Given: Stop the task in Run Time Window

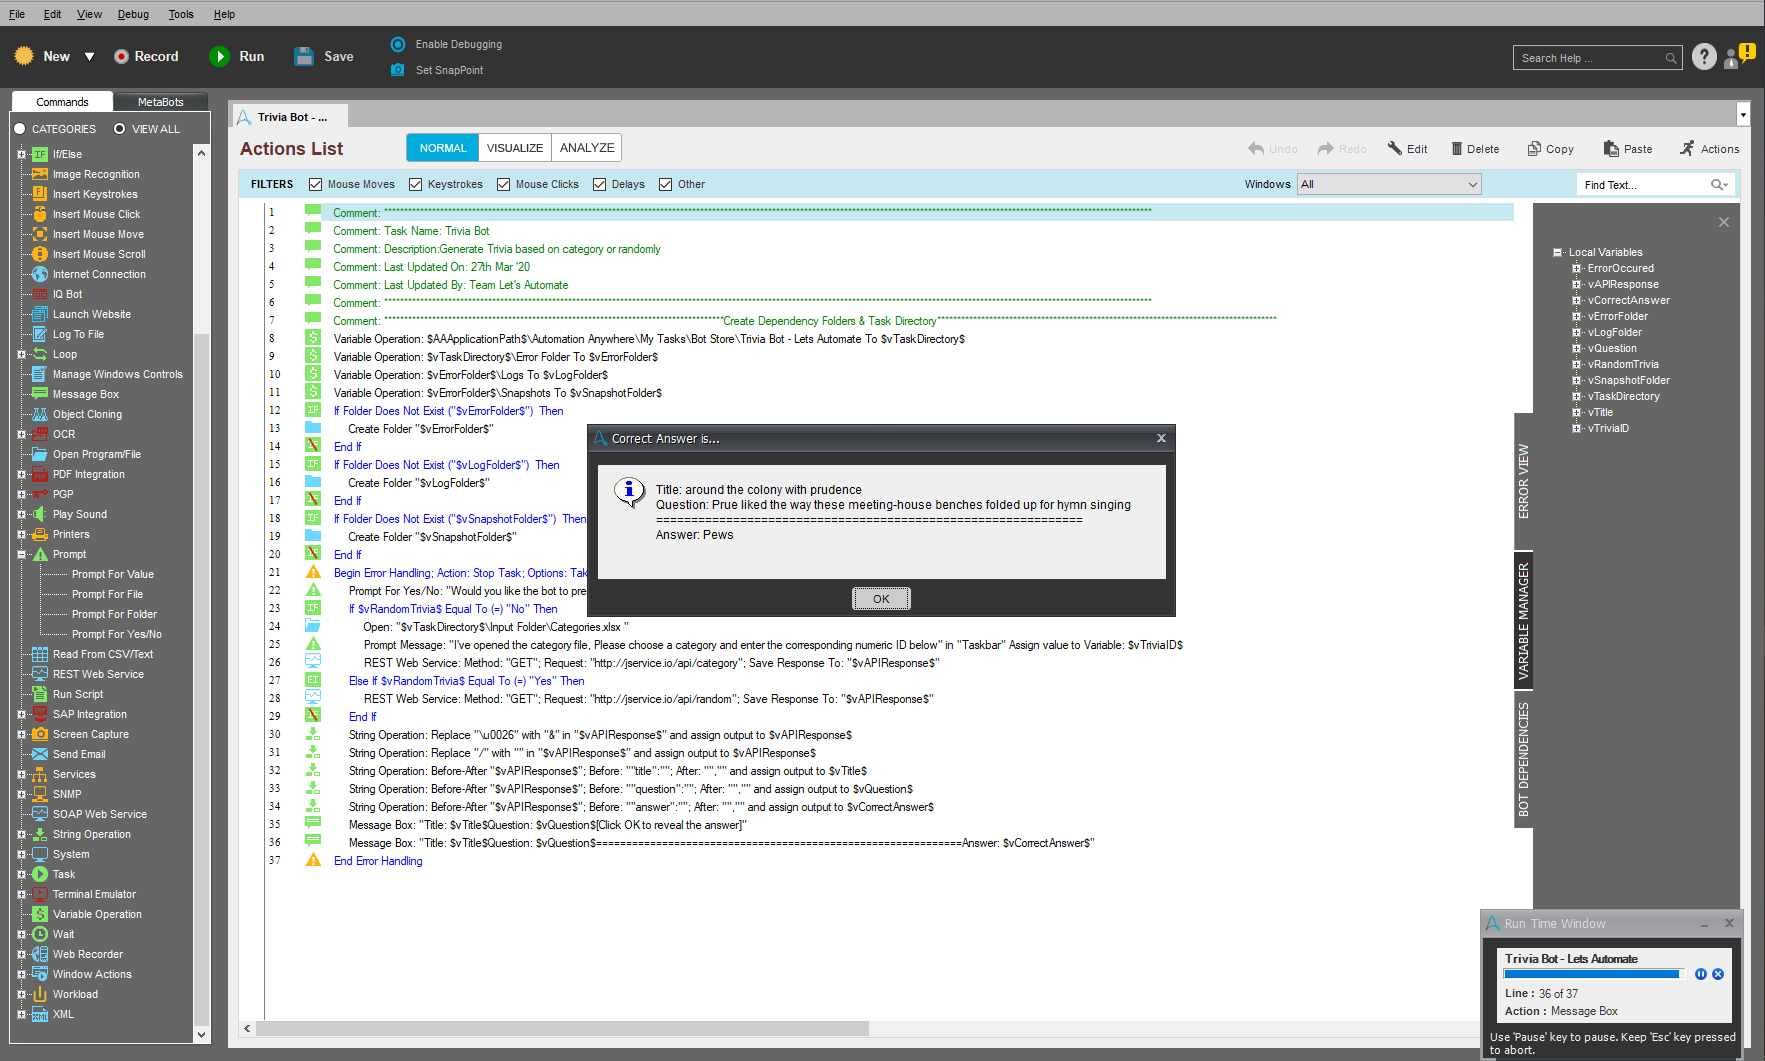Looking at the screenshot, I should coord(1718,974).
